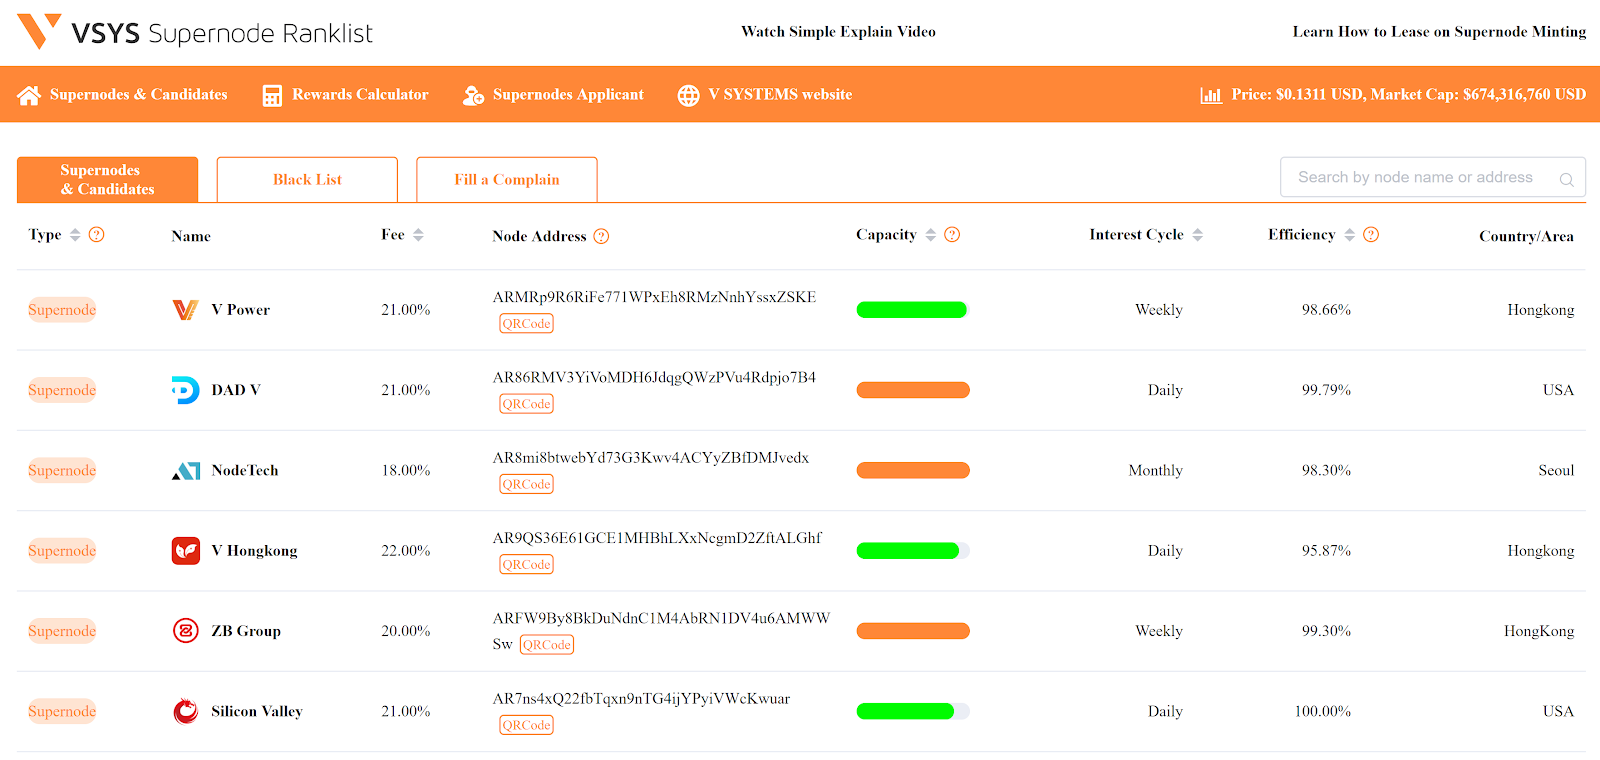Go to Supernodes Applicant page

point(568,95)
